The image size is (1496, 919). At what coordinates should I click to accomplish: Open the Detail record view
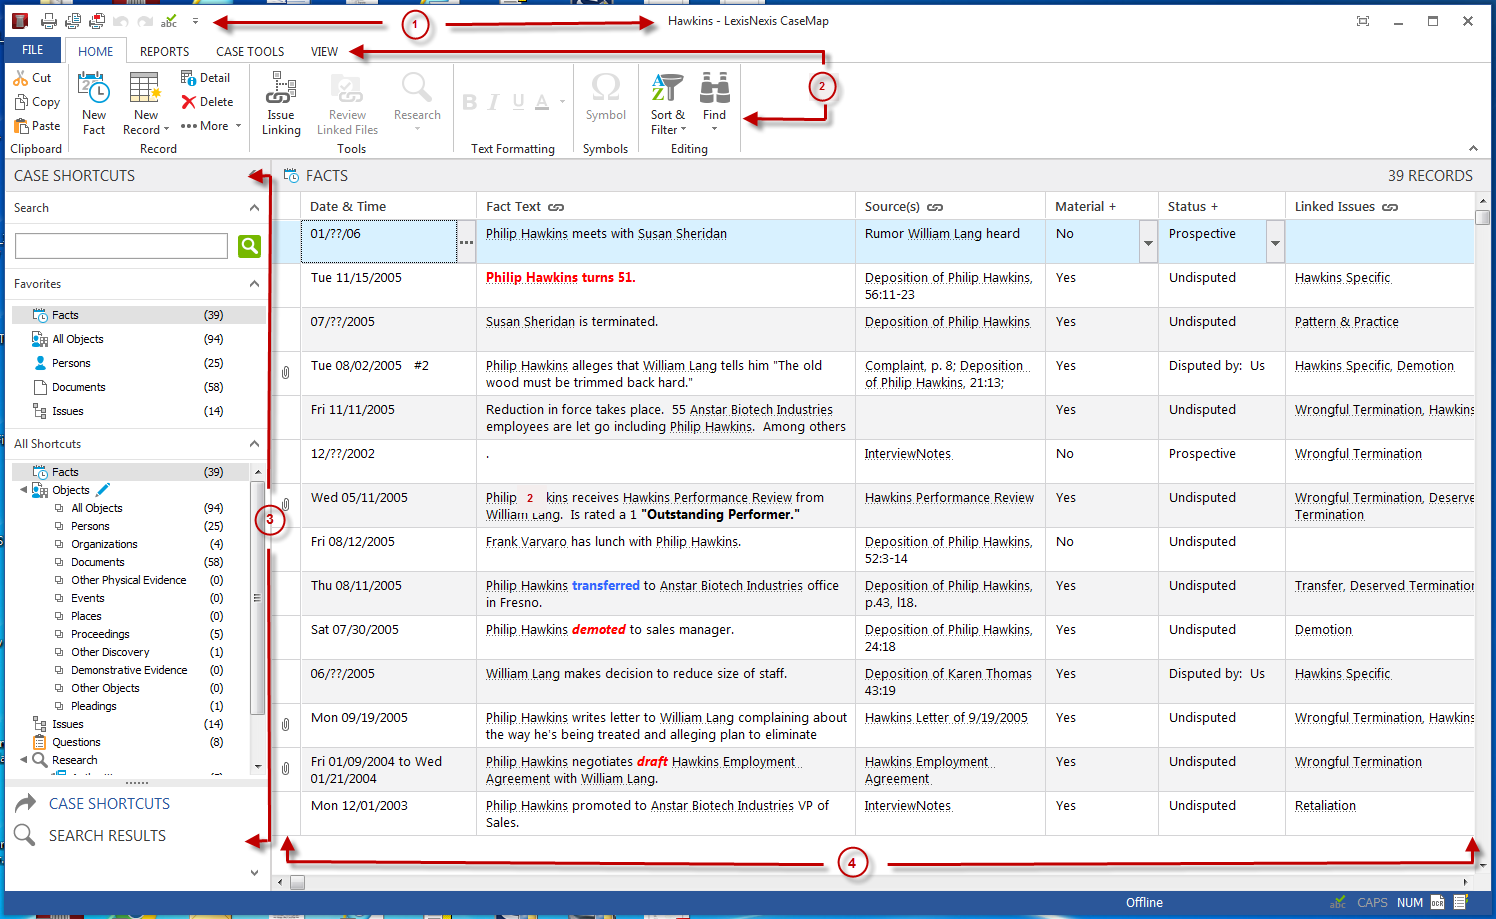205,77
